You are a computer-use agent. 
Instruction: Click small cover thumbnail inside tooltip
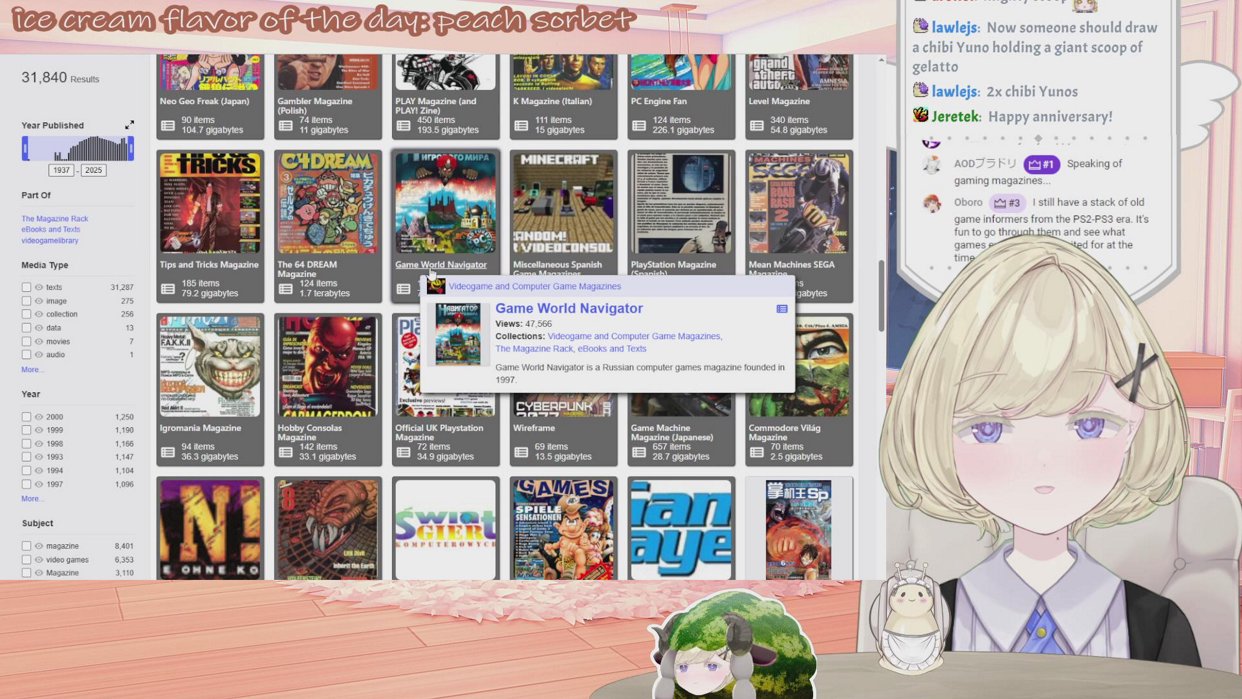click(x=458, y=334)
